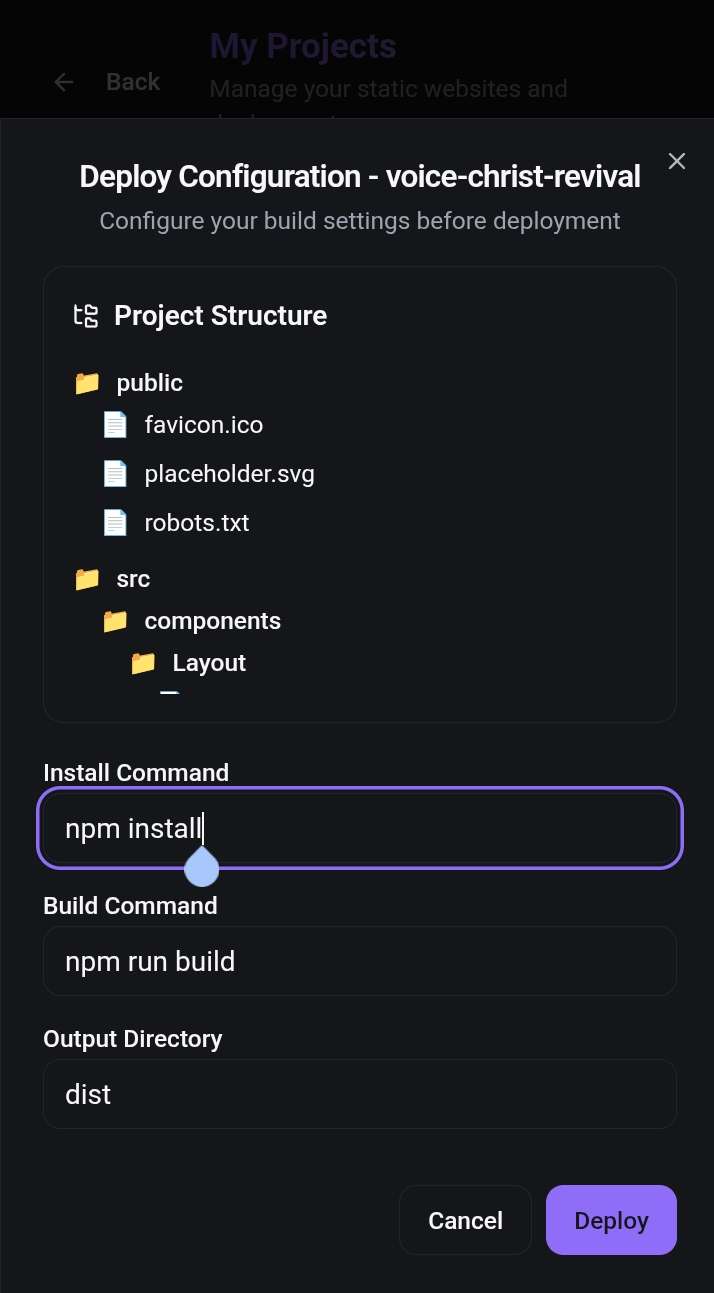
Task: Click the Layout folder icon
Action: click(x=143, y=663)
